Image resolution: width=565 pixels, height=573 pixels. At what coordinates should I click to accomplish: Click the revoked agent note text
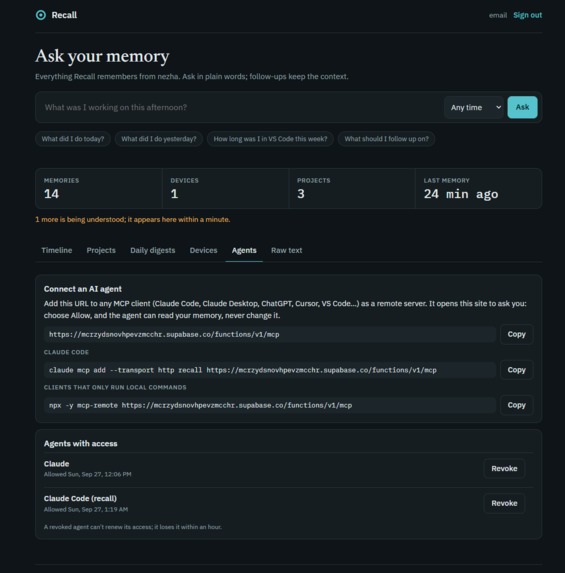pyautogui.click(x=133, y=527)
